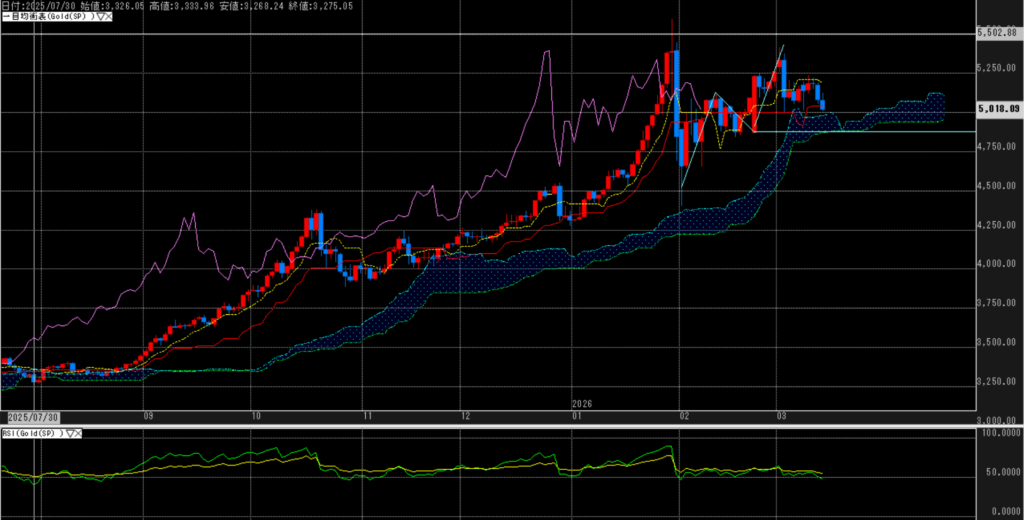Click the 5,250.00 price axis label
This screenshot has height=520, width=1024.
(998, 69)
